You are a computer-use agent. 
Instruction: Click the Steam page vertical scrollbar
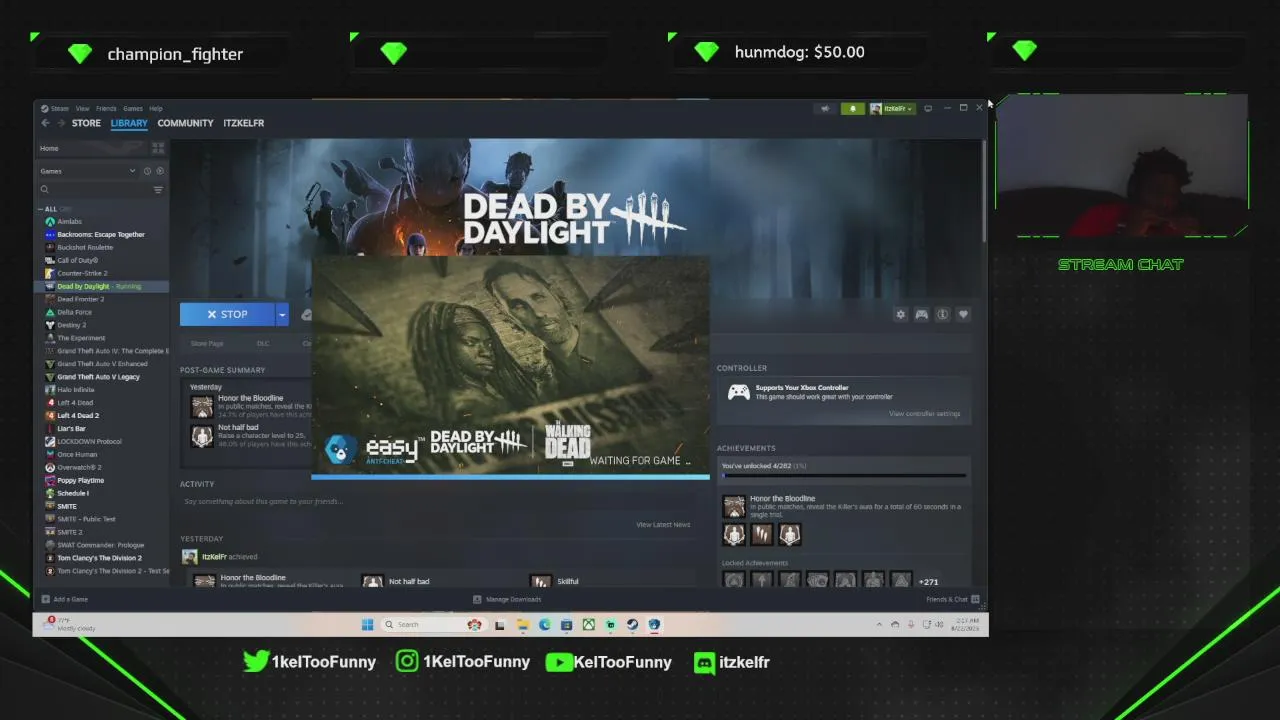click(985, 190)
